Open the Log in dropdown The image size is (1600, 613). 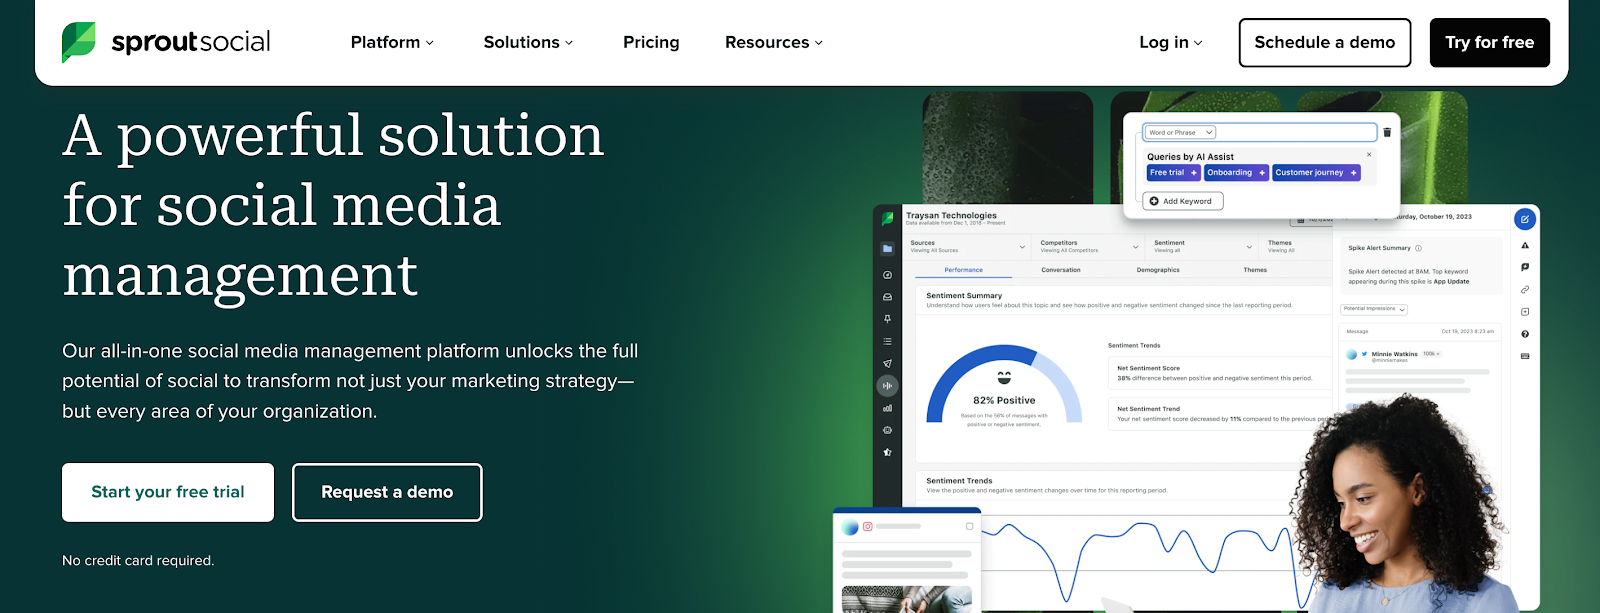tap(1171, 42)
